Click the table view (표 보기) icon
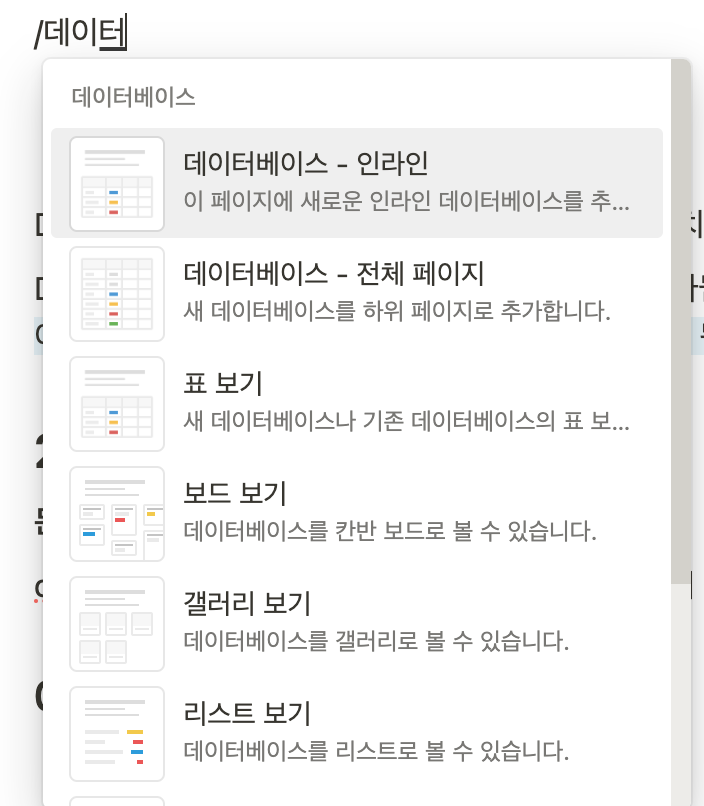This screenshot has width=704, height=806. pyautogui.click(x=117, y=404)
